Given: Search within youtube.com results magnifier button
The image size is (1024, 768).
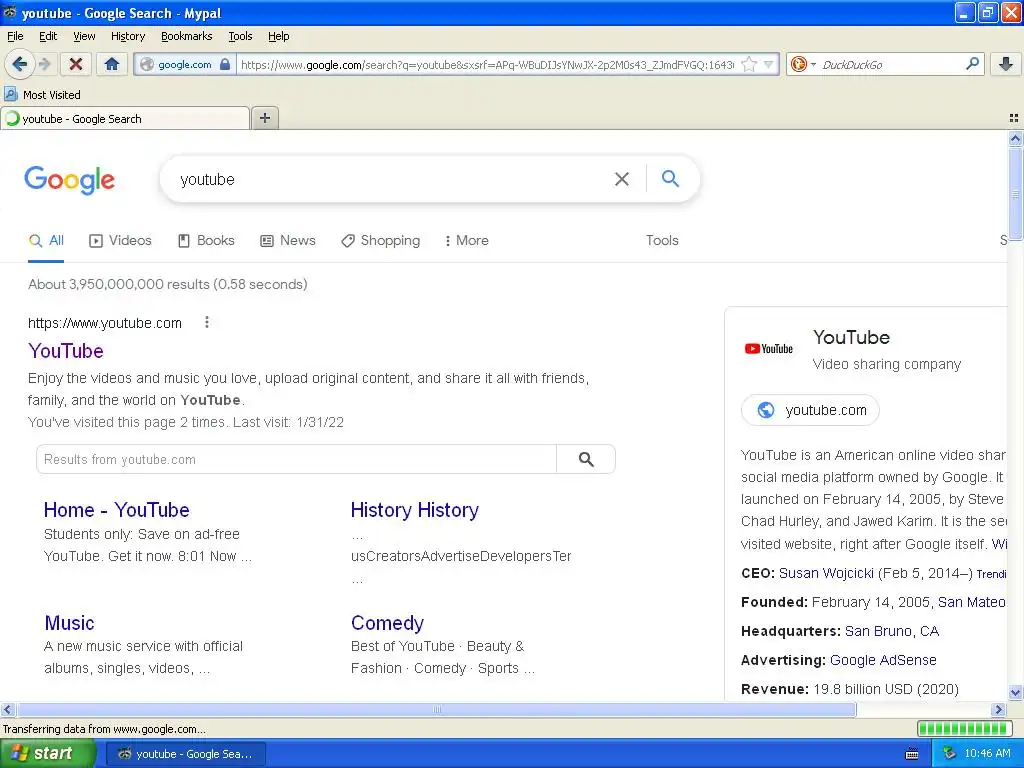Looking at the screenshot, I should pos(586,459).
